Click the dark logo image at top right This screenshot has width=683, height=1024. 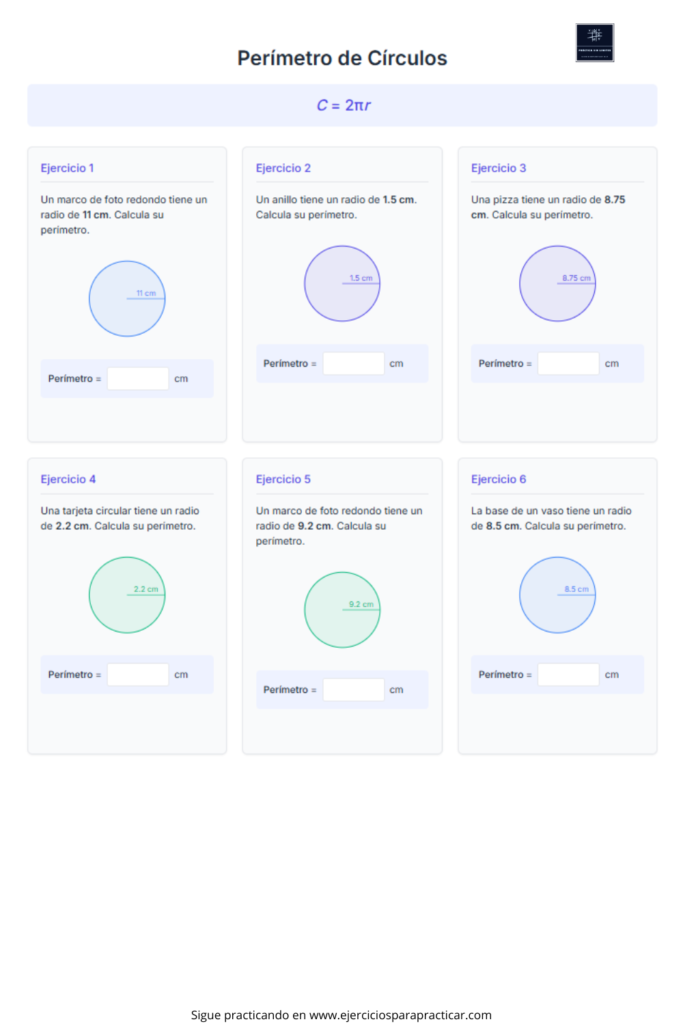click(594, 42)
